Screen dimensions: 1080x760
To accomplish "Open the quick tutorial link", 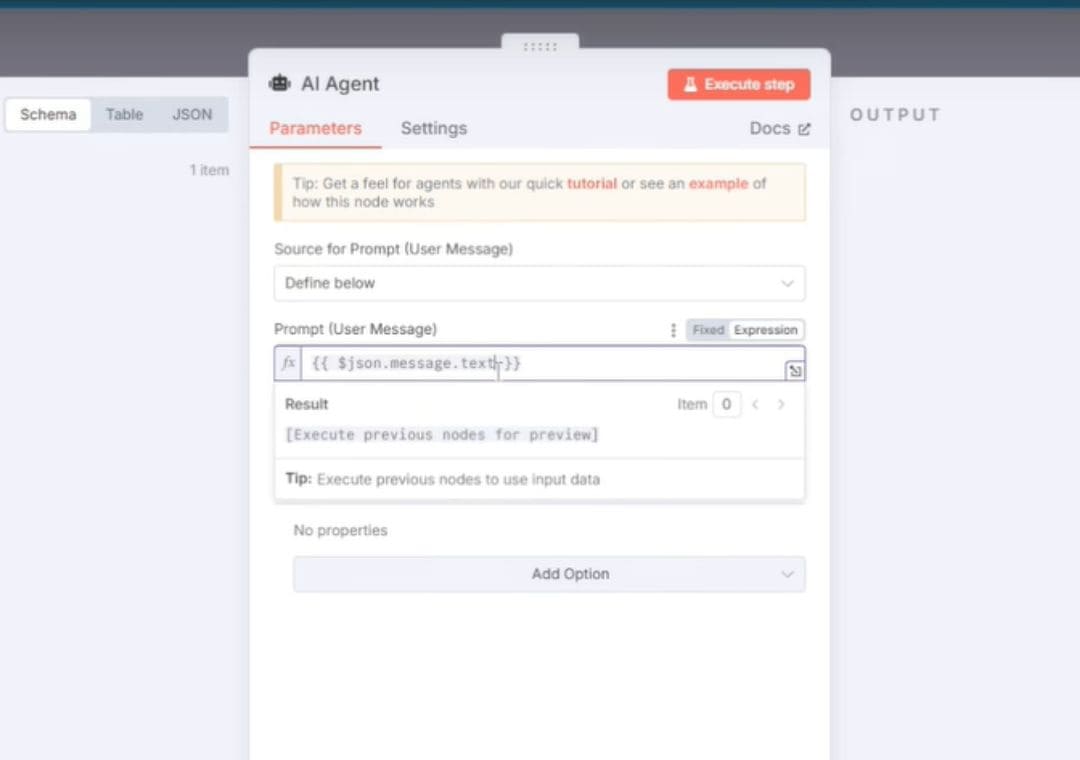I will 591,184.
